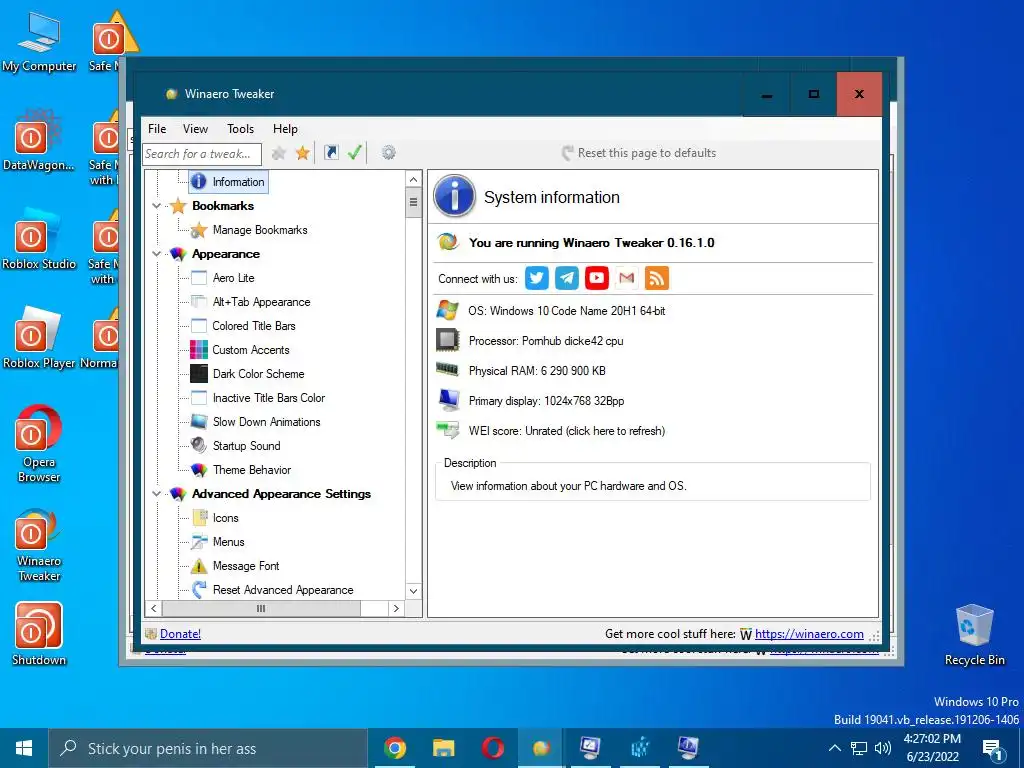Click tree horizontal scroll right arrow
The image size is (1024, 768).
coord(396,608)
